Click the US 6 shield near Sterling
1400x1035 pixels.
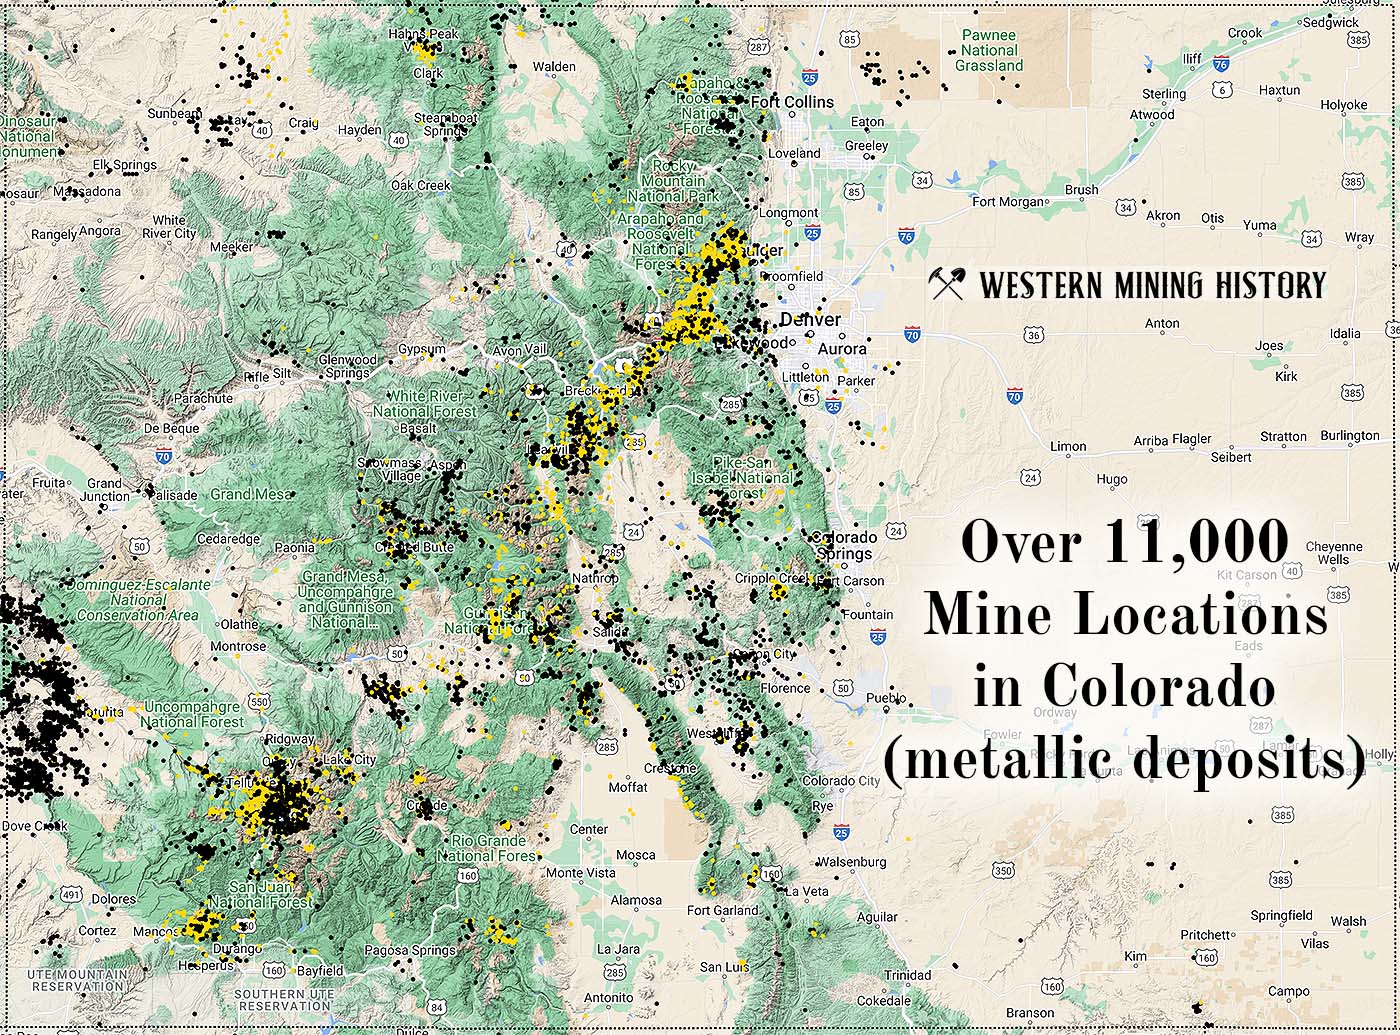click(1222, 90)
